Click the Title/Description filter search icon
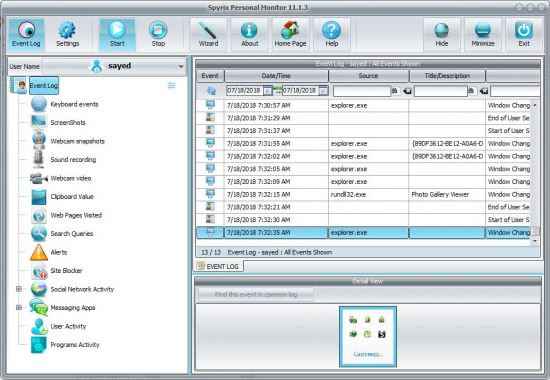550x380 pixels. (472, 91)
